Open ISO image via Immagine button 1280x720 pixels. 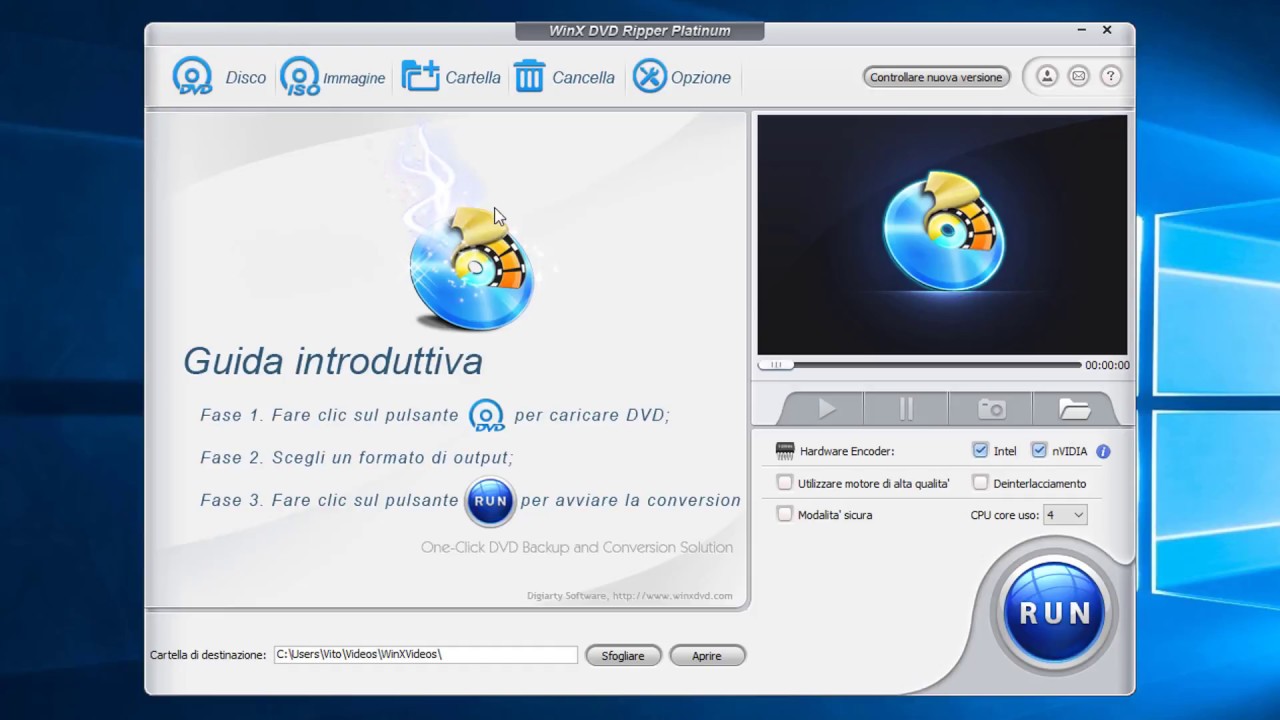click(333, 77)
